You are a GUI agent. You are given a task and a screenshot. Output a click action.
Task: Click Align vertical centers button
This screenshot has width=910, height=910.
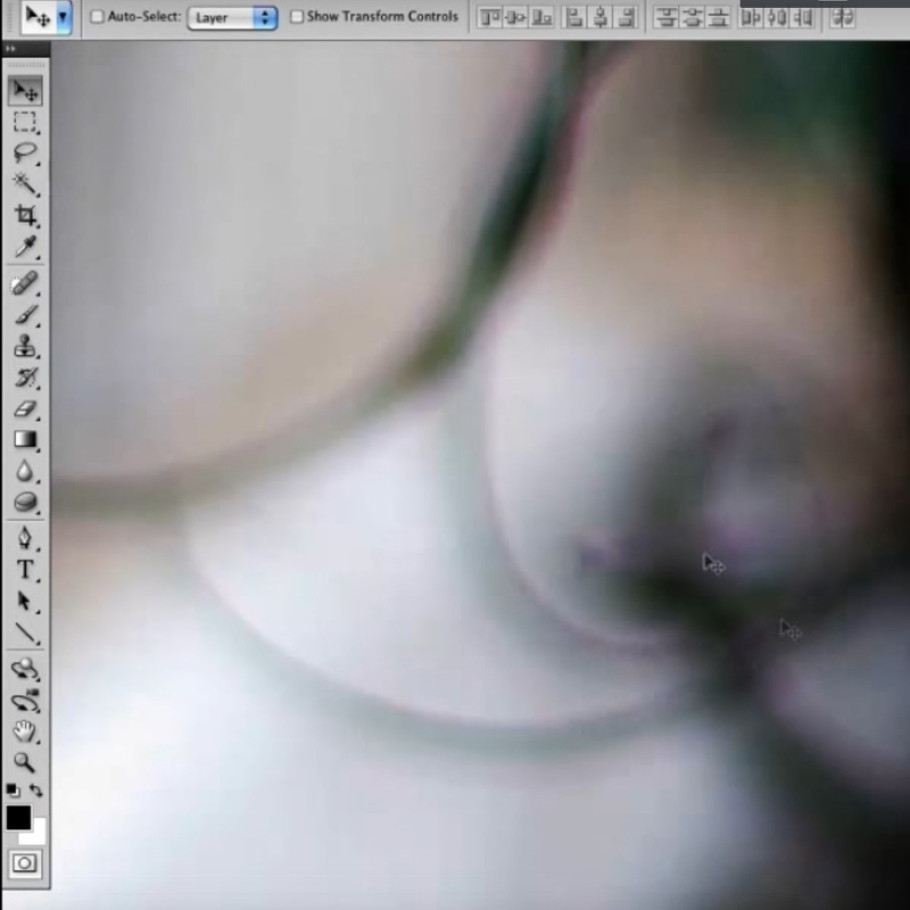515,18
